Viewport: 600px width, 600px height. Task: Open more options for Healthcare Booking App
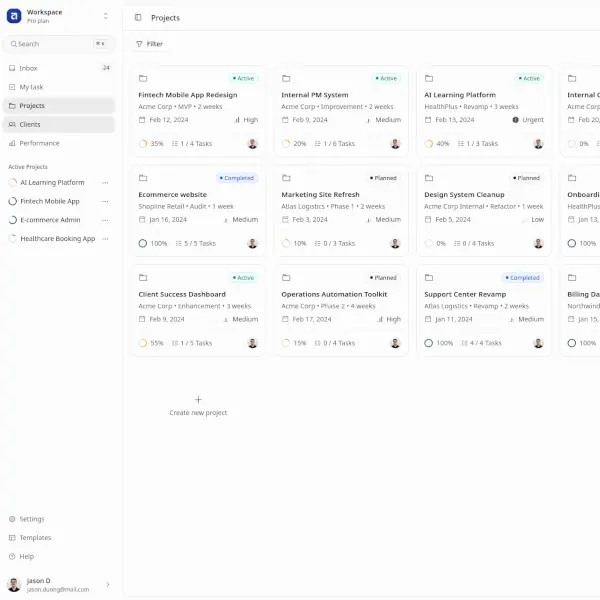[105, 239]
